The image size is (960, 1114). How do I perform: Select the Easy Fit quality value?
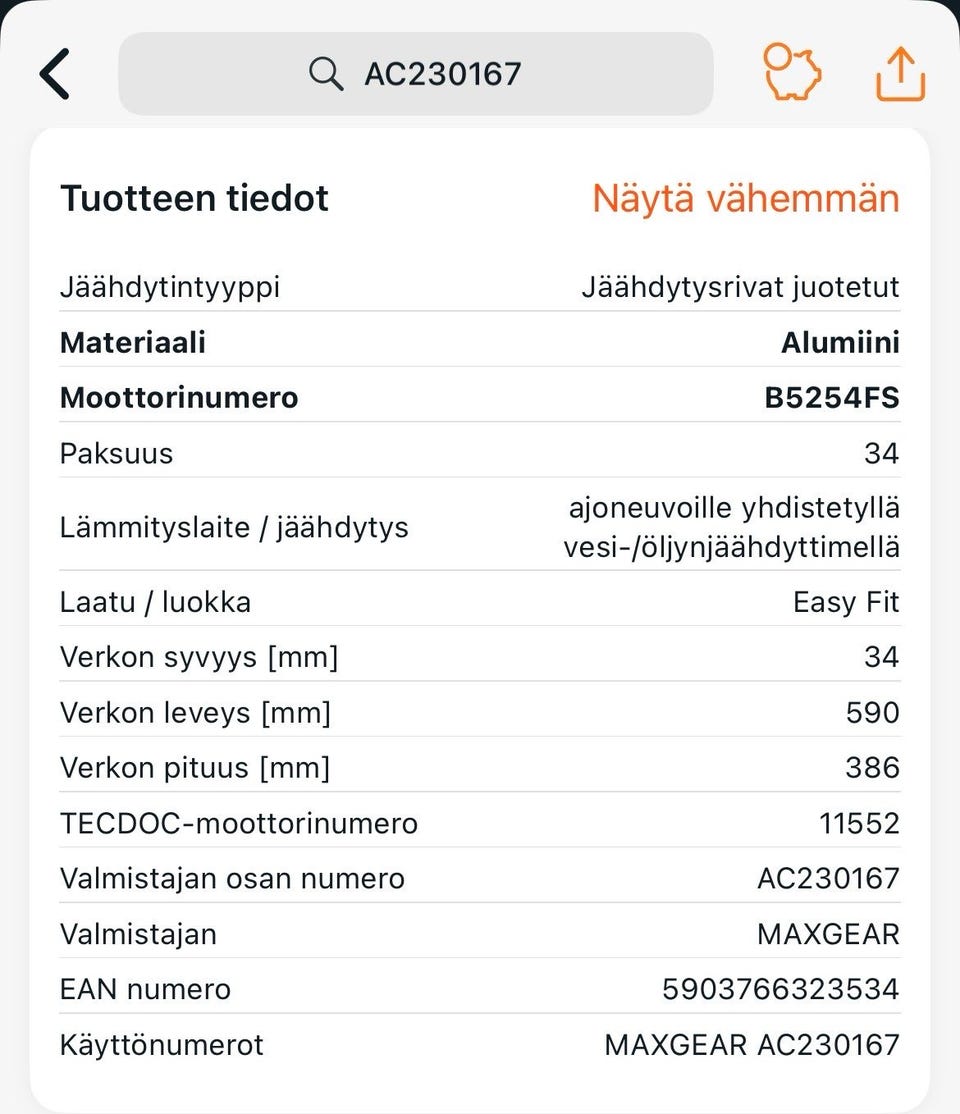pyautogui.click(x=846, y=602)
